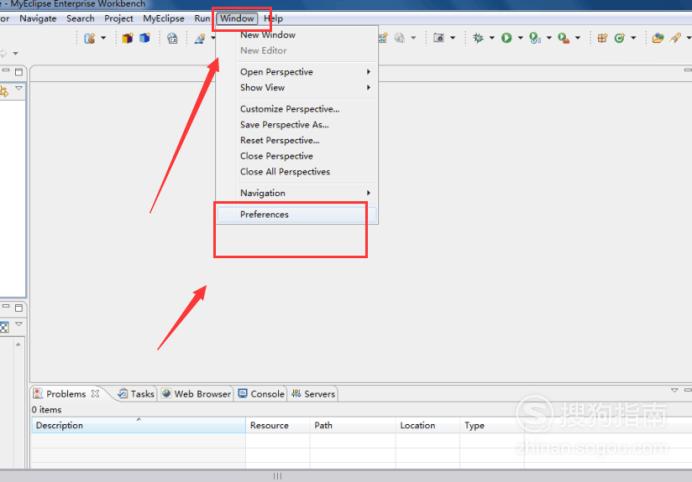Click the screenshot capture toolbar icon
Screen dimensions: 692x482
[439, 38]
